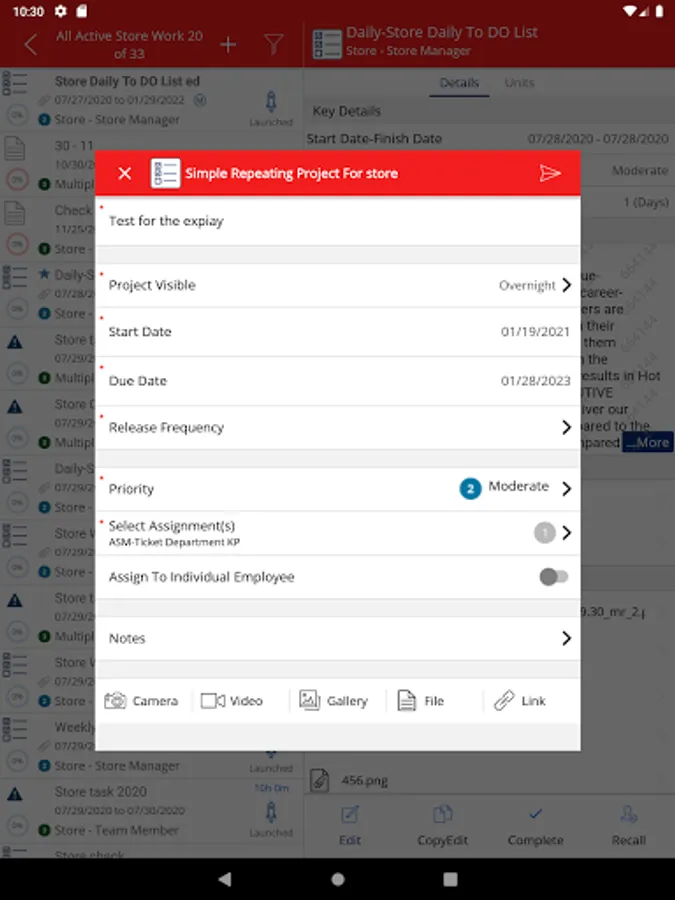The width and height of the screenshot is (675, 900).
Task: Expand description with ...More link
Action: point(647,443)
